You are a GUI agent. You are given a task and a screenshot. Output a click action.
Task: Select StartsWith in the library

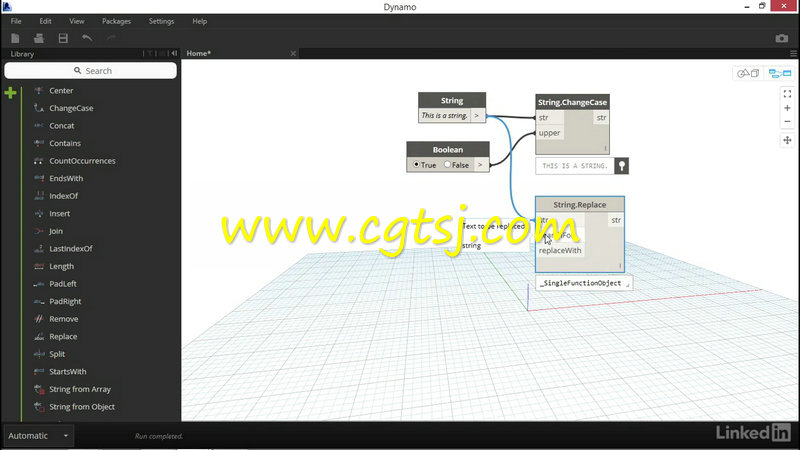coord(68,372)
